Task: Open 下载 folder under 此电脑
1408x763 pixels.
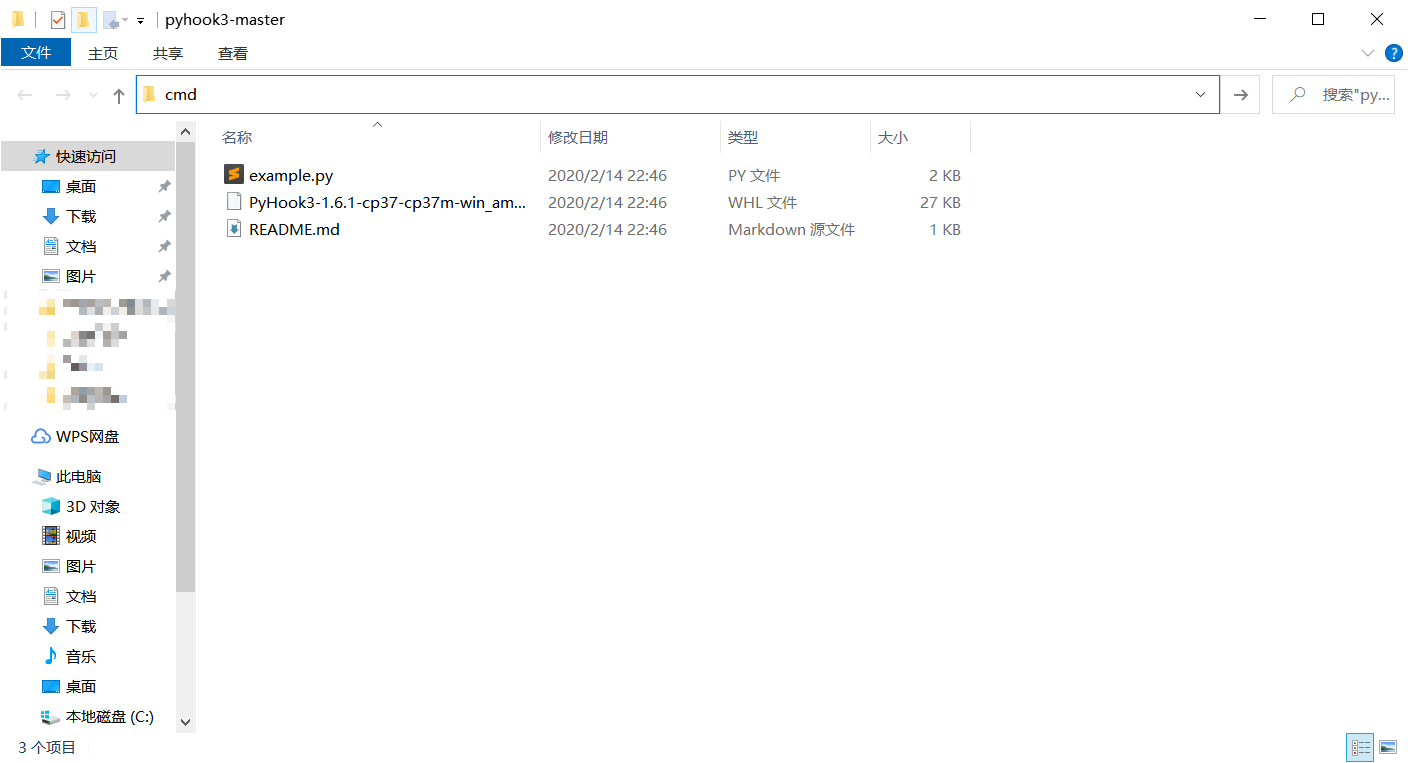Action: (81, 627)
